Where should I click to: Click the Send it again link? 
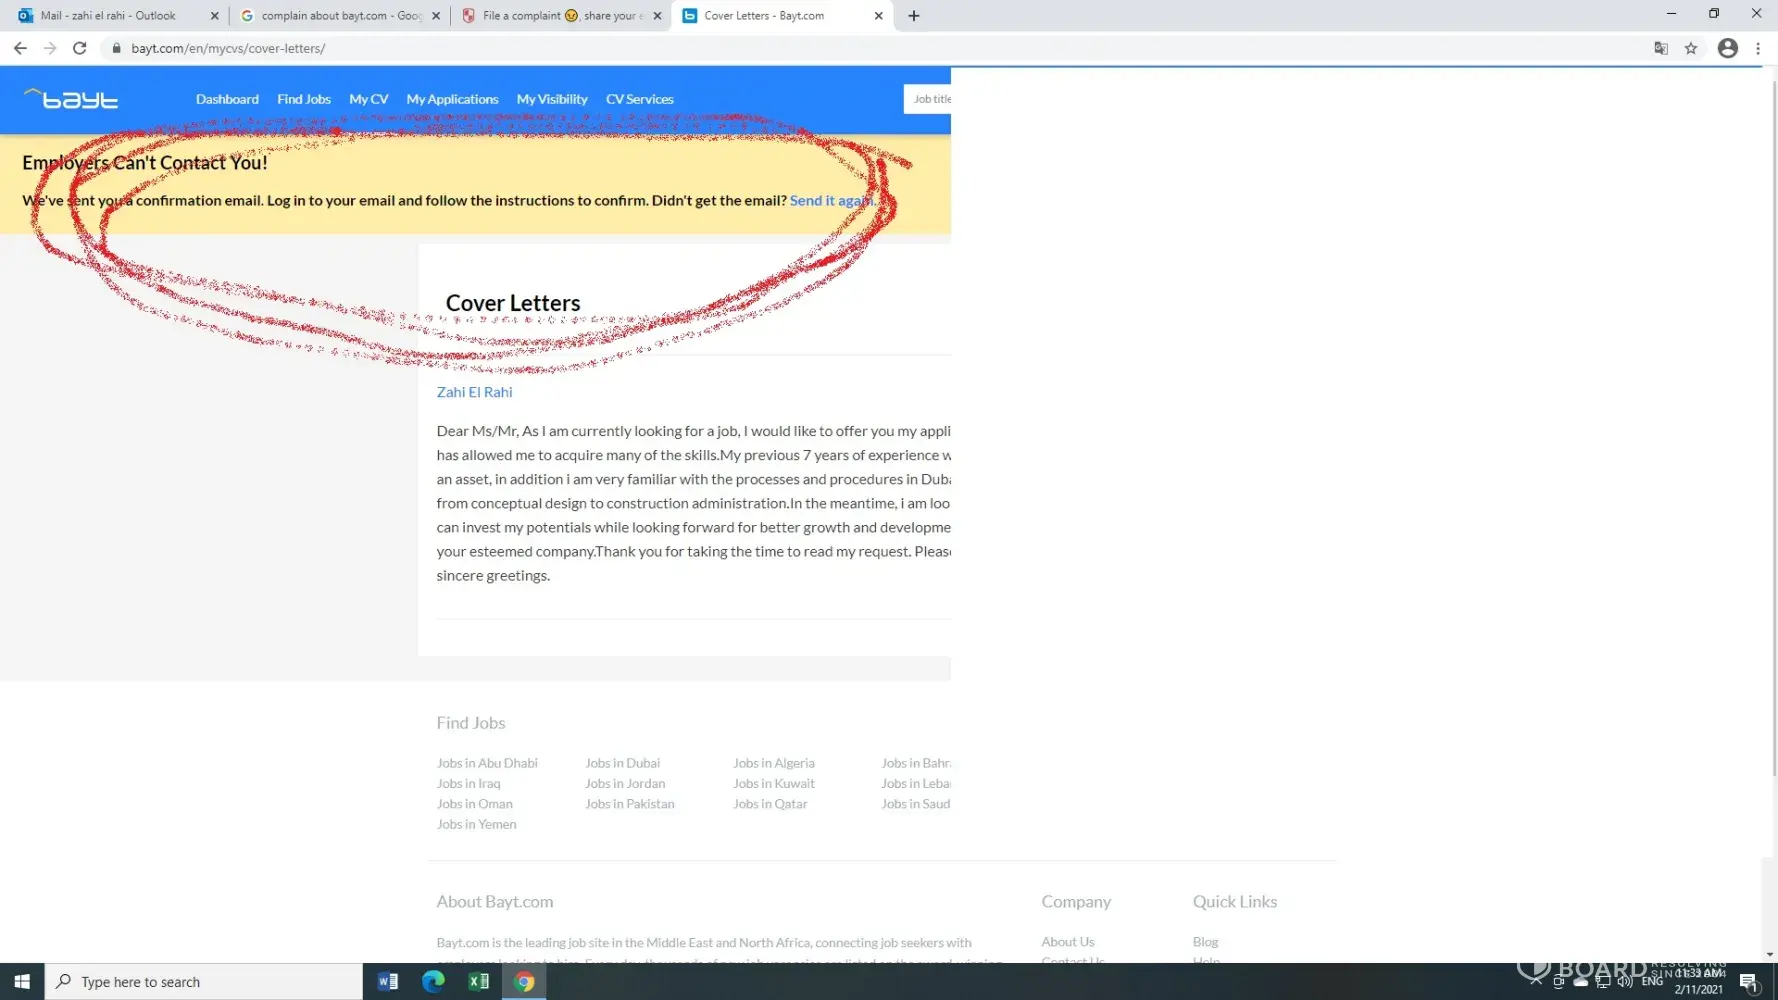831,200
